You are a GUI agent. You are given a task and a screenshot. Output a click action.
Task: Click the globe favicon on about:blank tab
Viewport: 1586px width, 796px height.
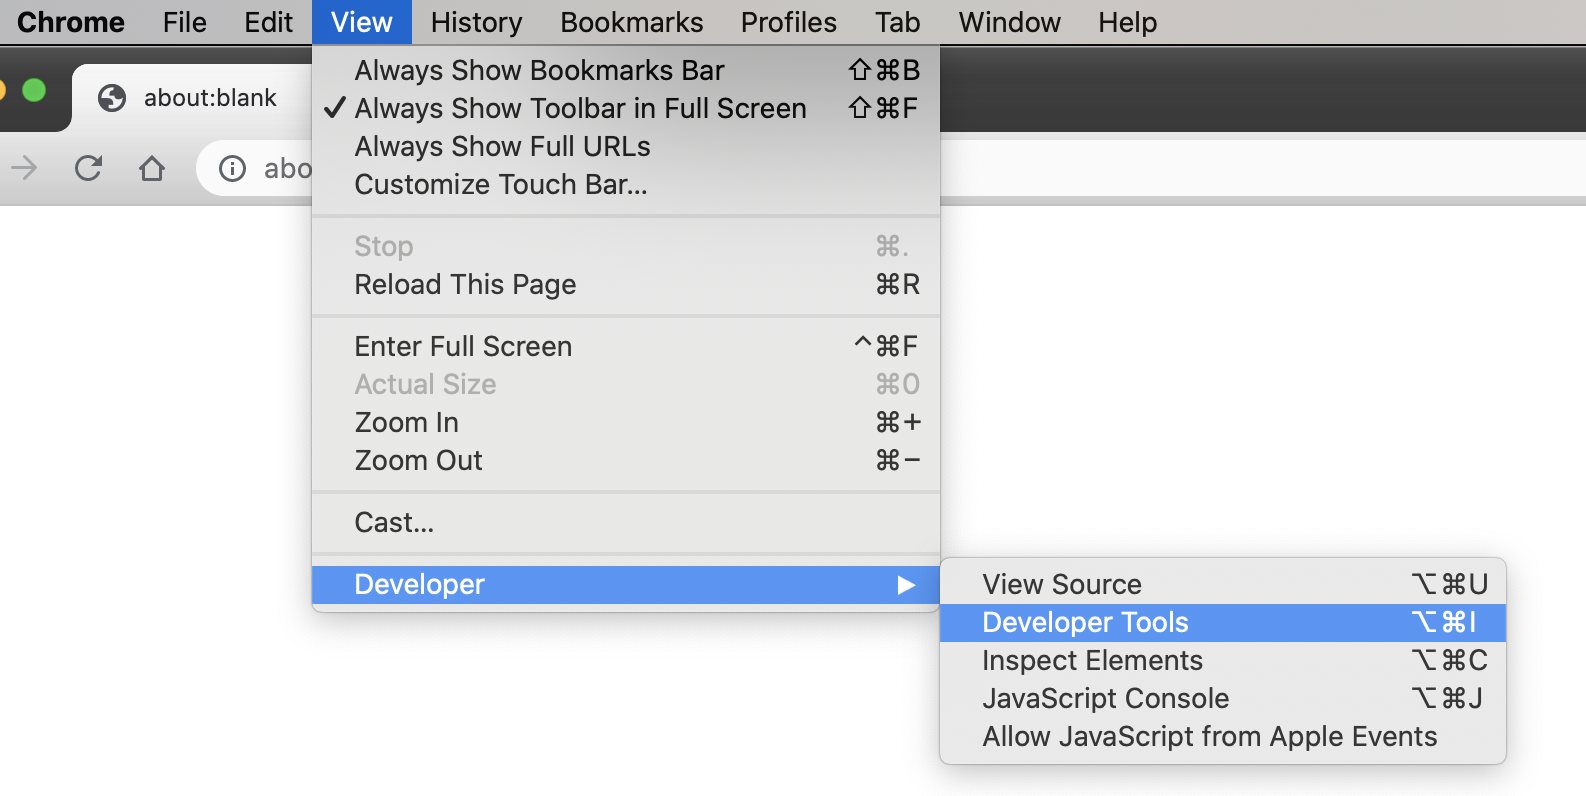[x=112, y=98]
